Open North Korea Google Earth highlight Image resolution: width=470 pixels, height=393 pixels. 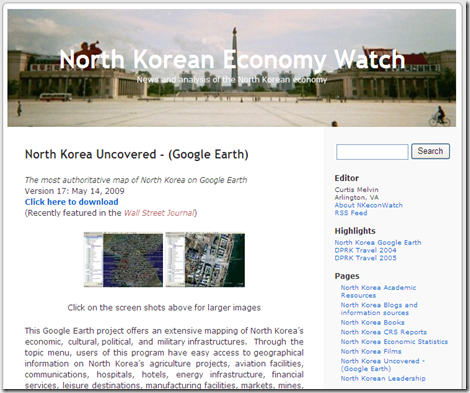tap(378, 243)
